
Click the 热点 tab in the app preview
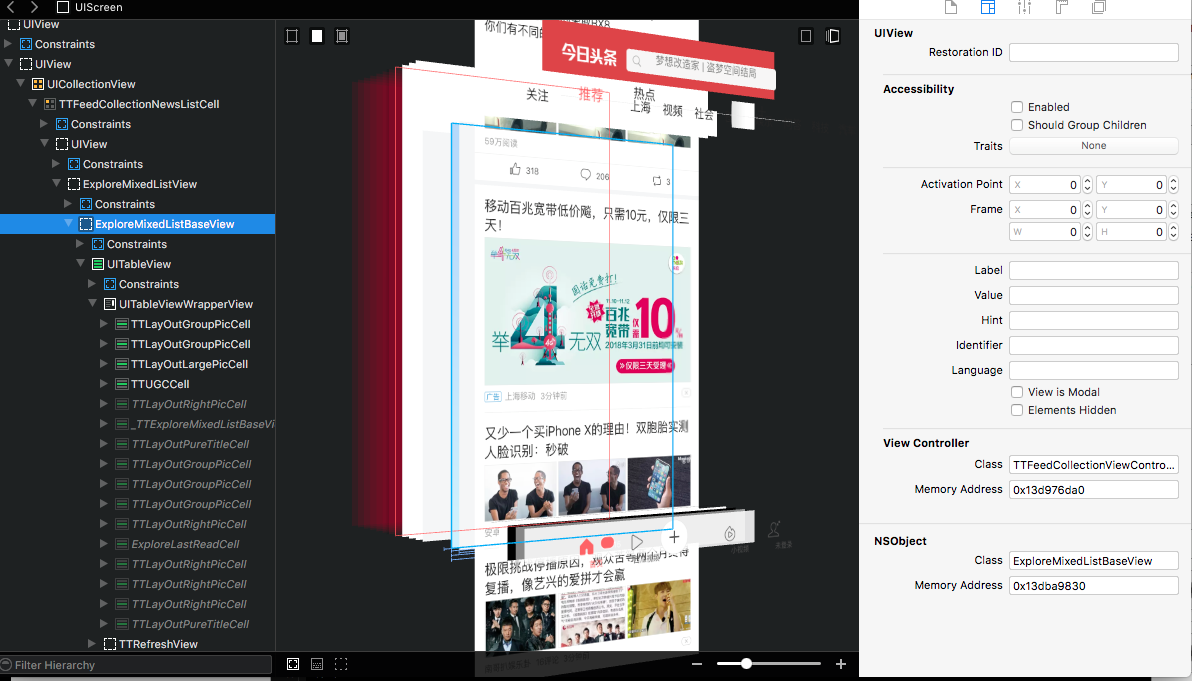[x=644, y=94]
